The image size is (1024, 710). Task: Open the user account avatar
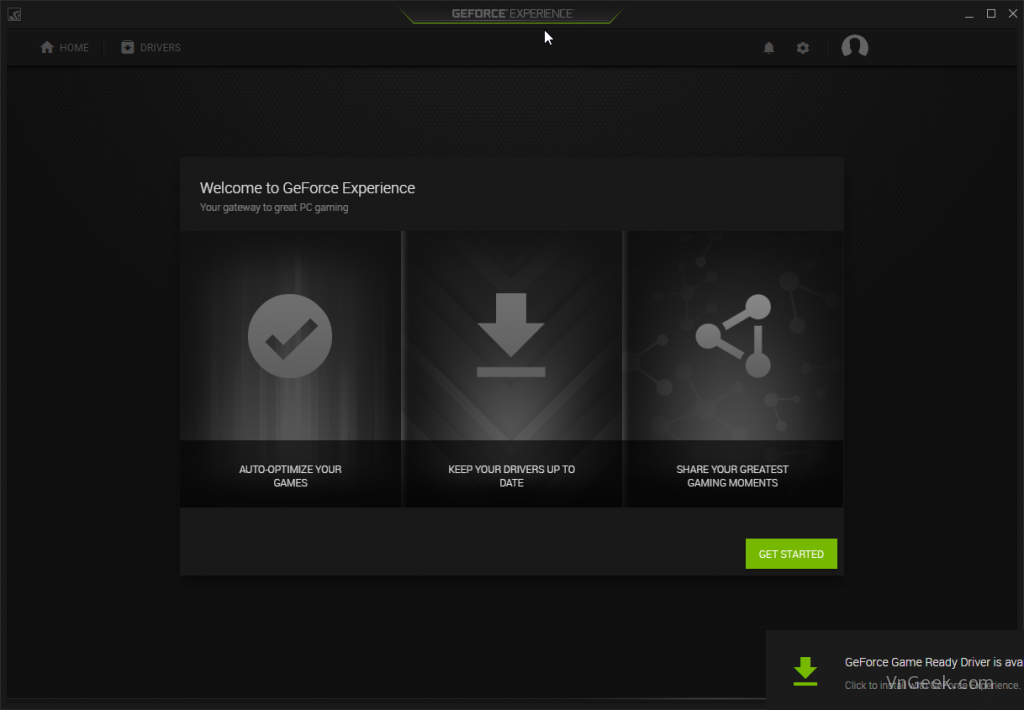click(x=854, y=47)
